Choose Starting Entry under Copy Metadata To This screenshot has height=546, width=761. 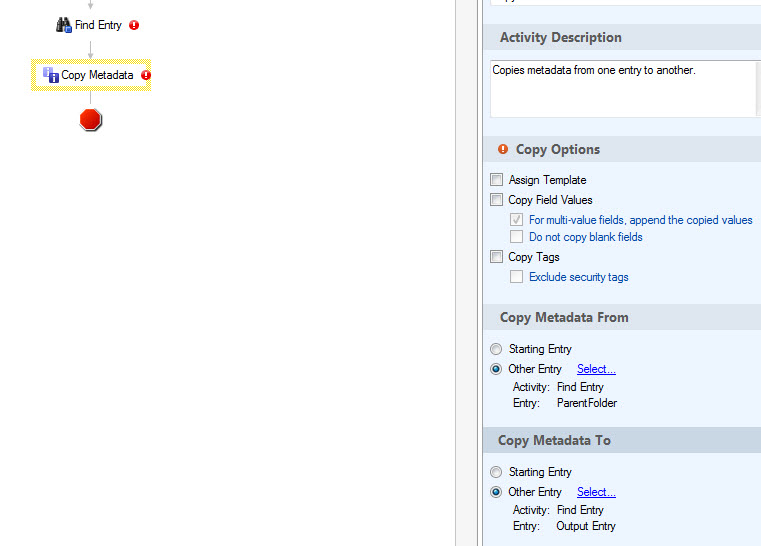[497, 472]
